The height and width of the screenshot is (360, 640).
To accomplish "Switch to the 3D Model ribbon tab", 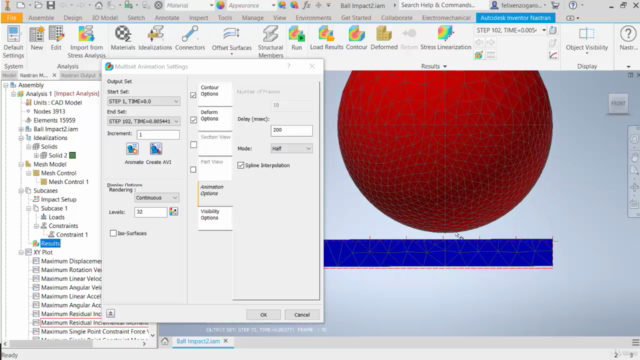I will coord(104,18).
